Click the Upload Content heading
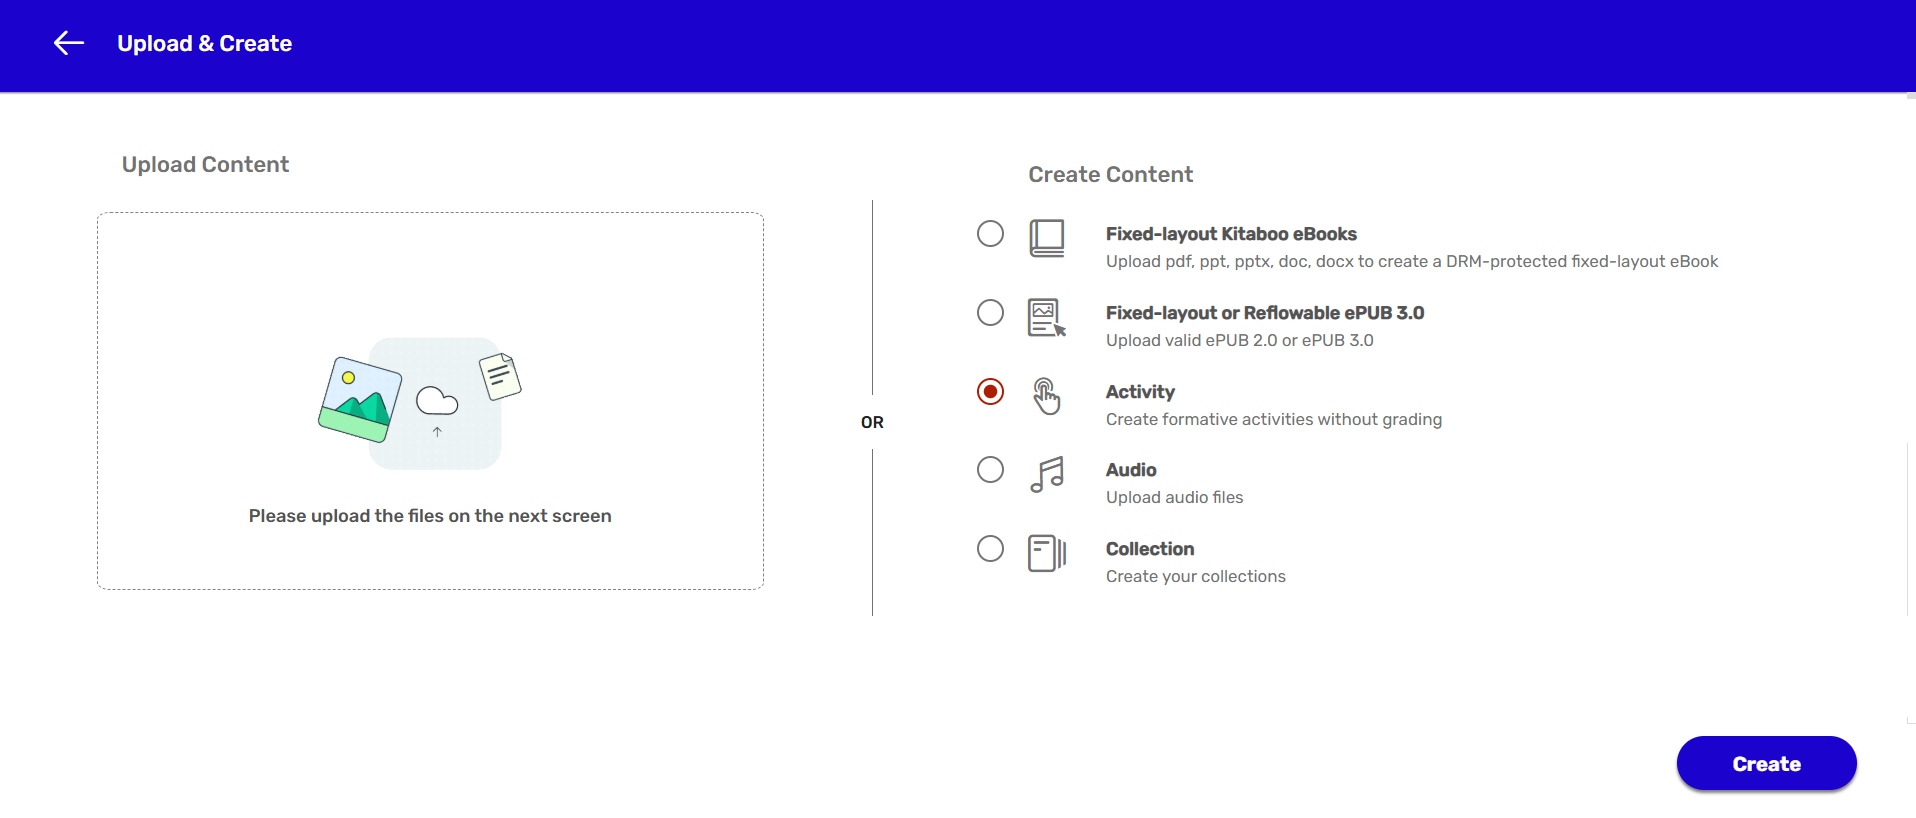 205,164
